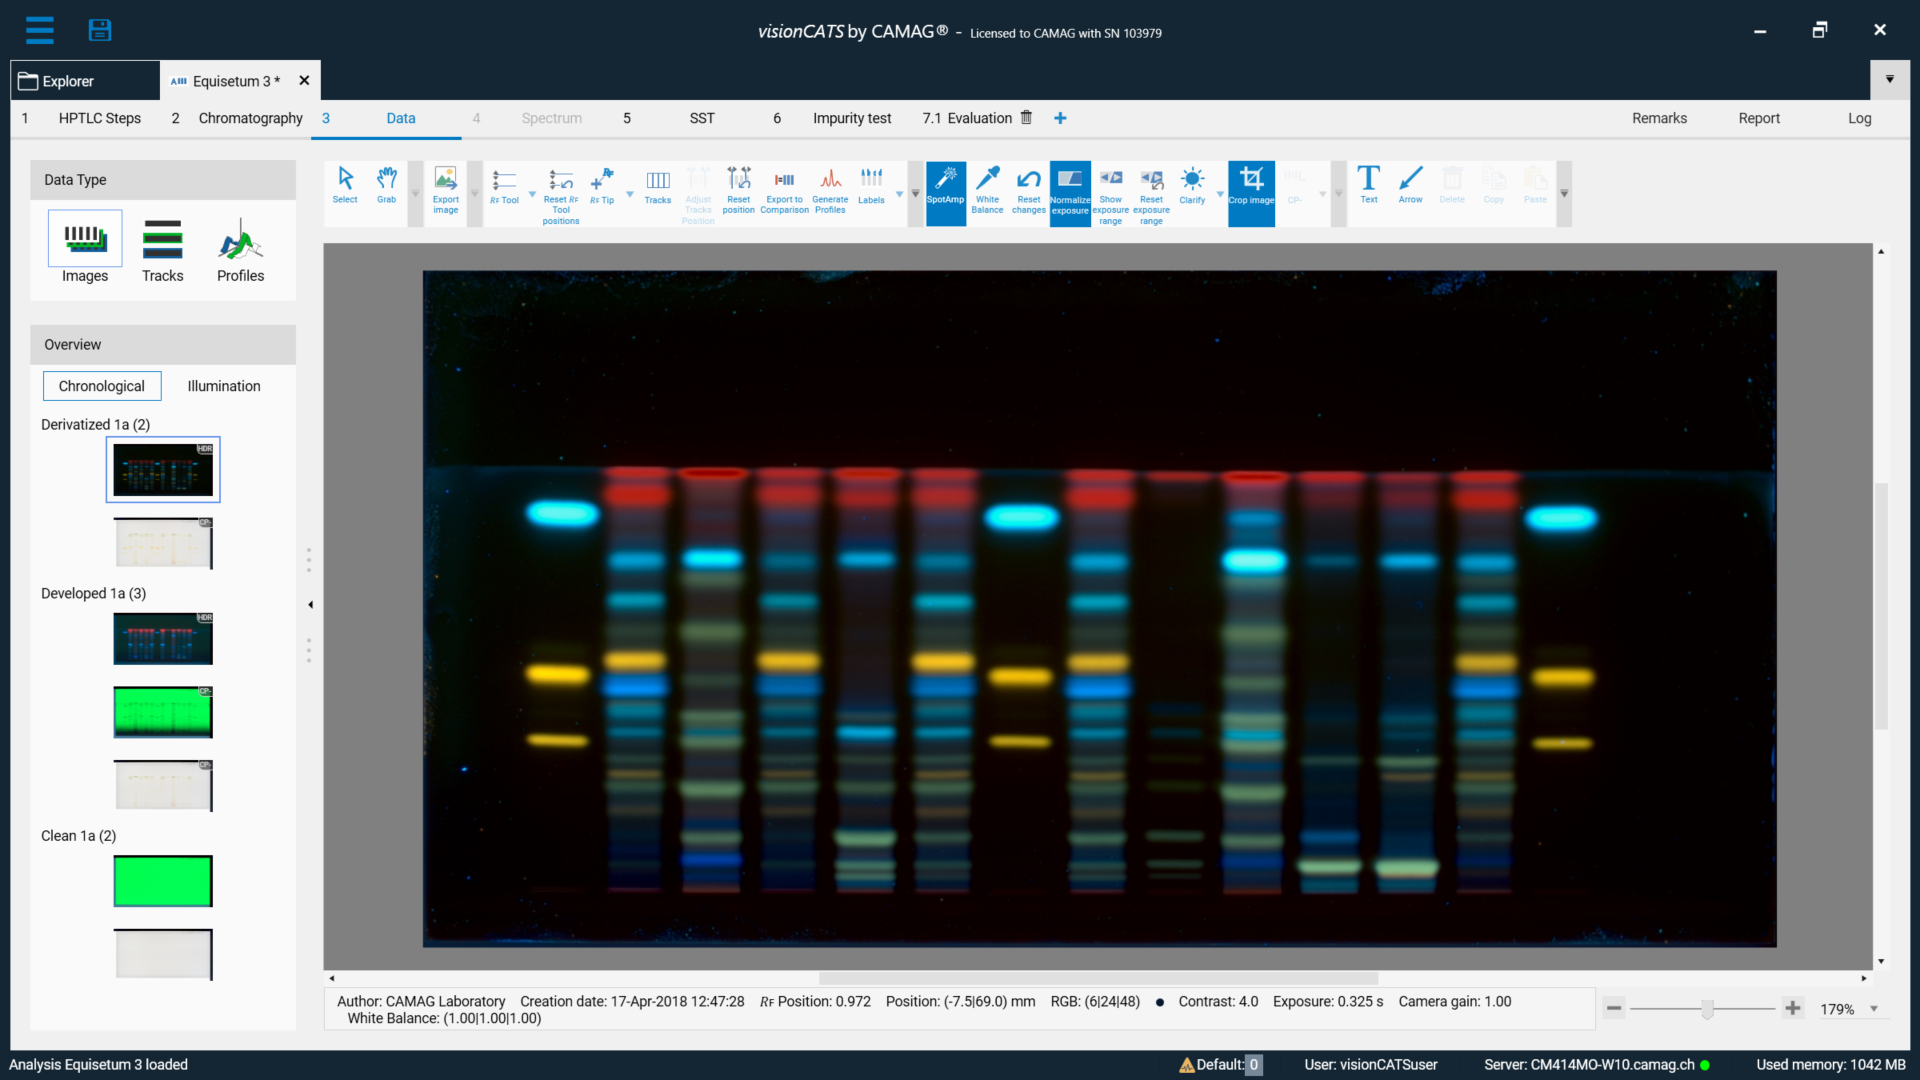Switch overview to Illumination
Image resolution: width=1920 pixels, height=1080 pixels.
pos(224,386)
